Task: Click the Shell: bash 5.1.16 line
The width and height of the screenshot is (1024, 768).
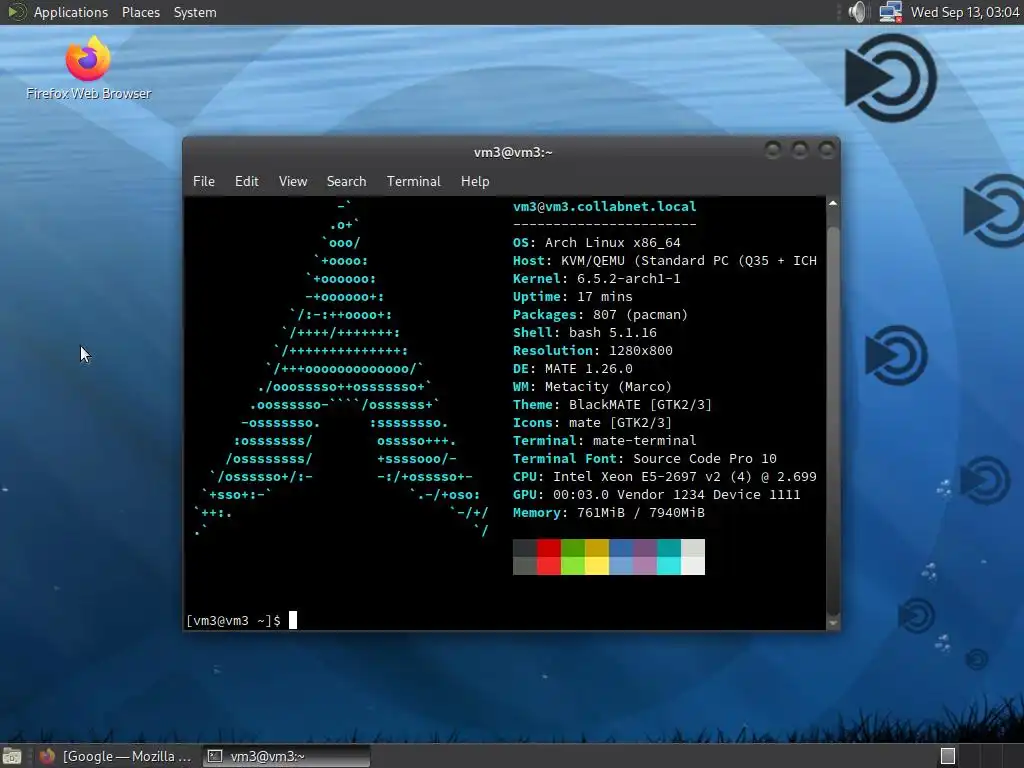Action: [585, 332]
